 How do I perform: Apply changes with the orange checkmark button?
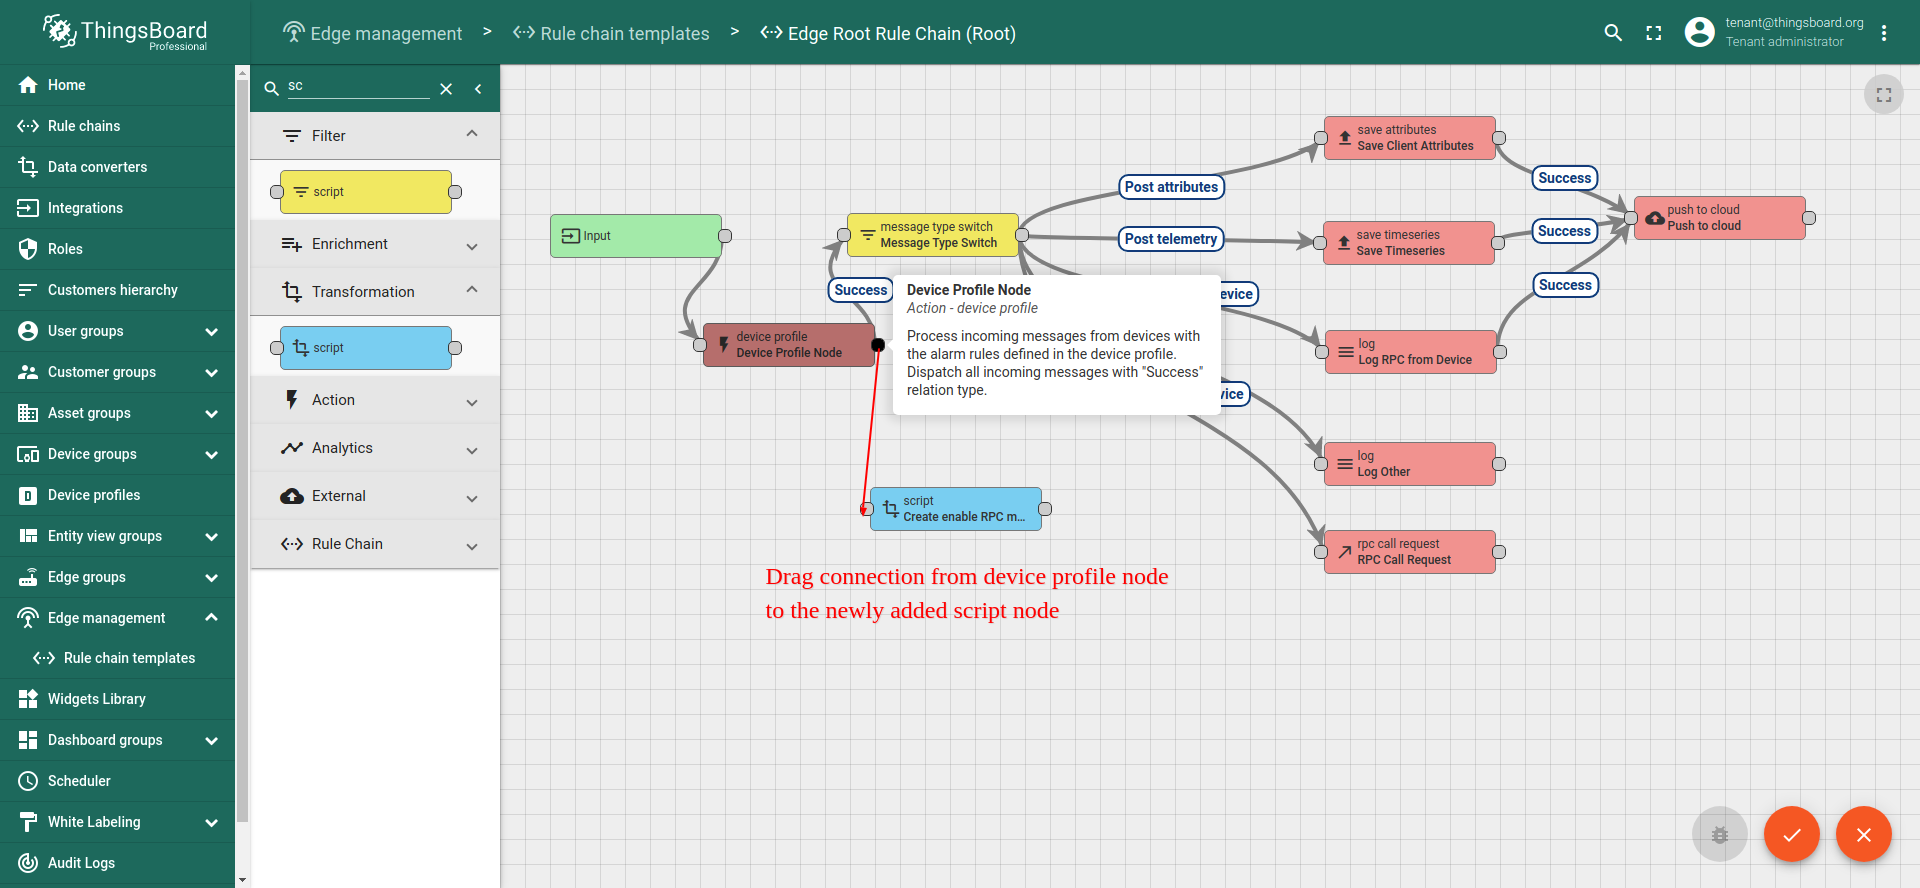pos(1791,834)
